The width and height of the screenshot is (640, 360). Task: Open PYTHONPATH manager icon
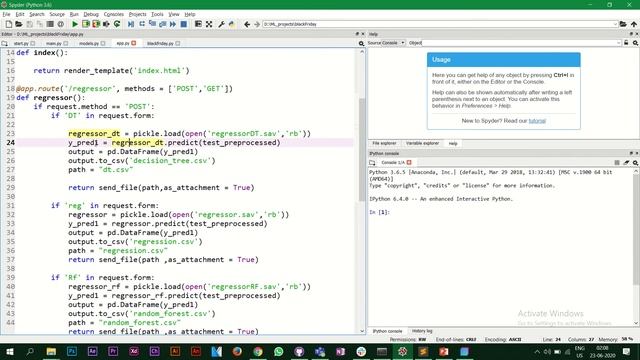232,24
